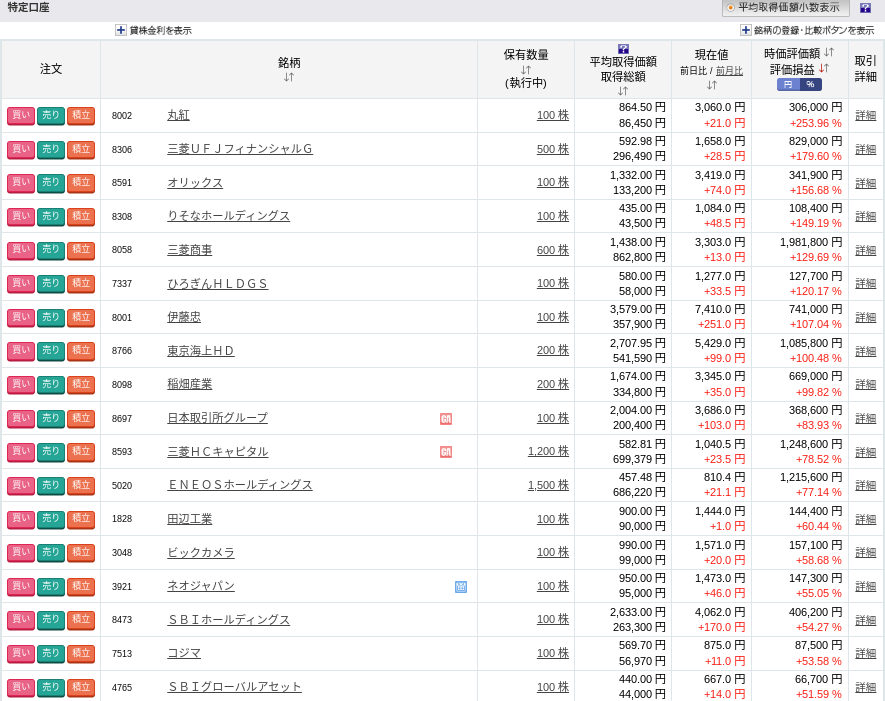Switch 評価損益 display to 円

[x=788, y=85]
